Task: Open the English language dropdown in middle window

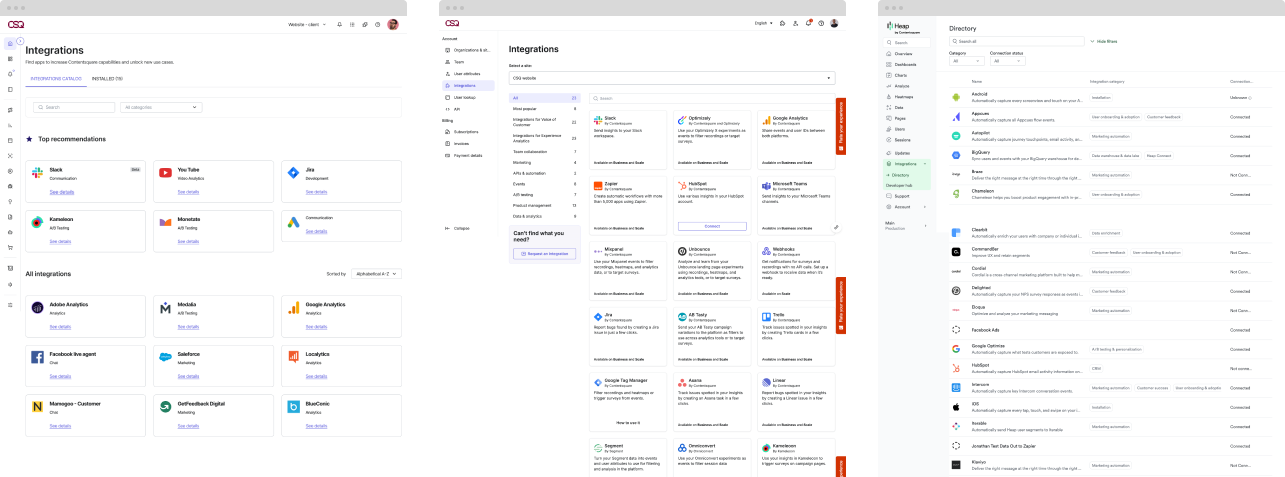Action: (x=764, y=23)
